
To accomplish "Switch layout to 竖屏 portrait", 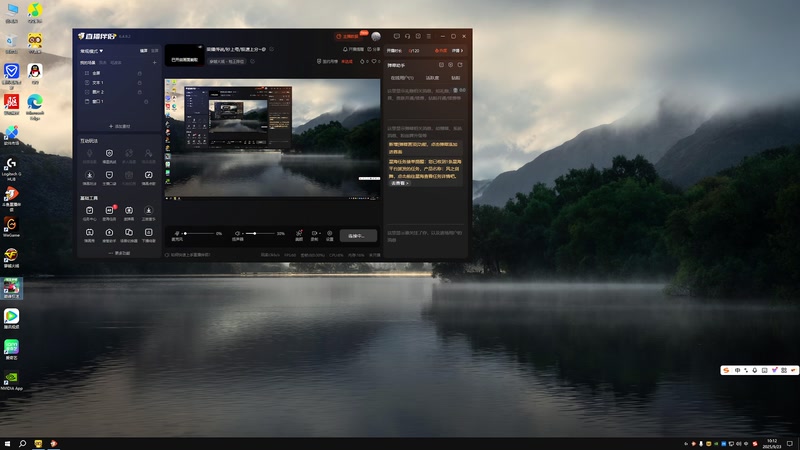I will pyautogui.click(x=155, y=51).
